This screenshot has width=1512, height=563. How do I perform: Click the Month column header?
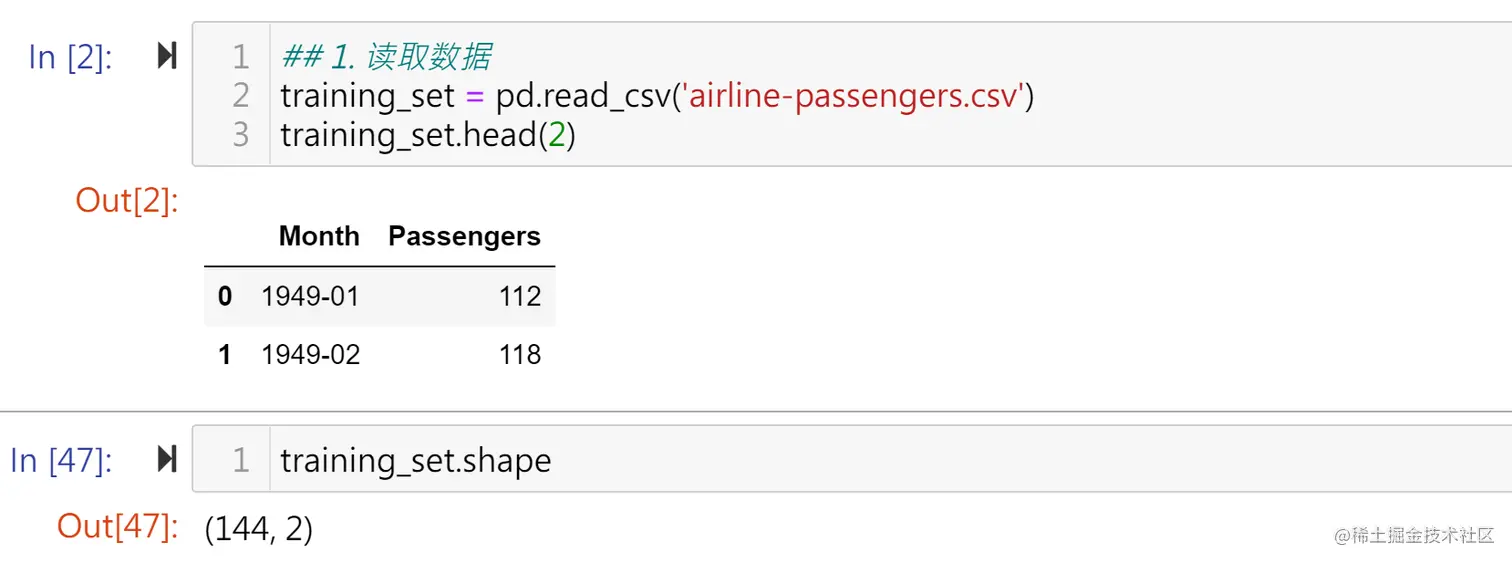click(319, 237)
